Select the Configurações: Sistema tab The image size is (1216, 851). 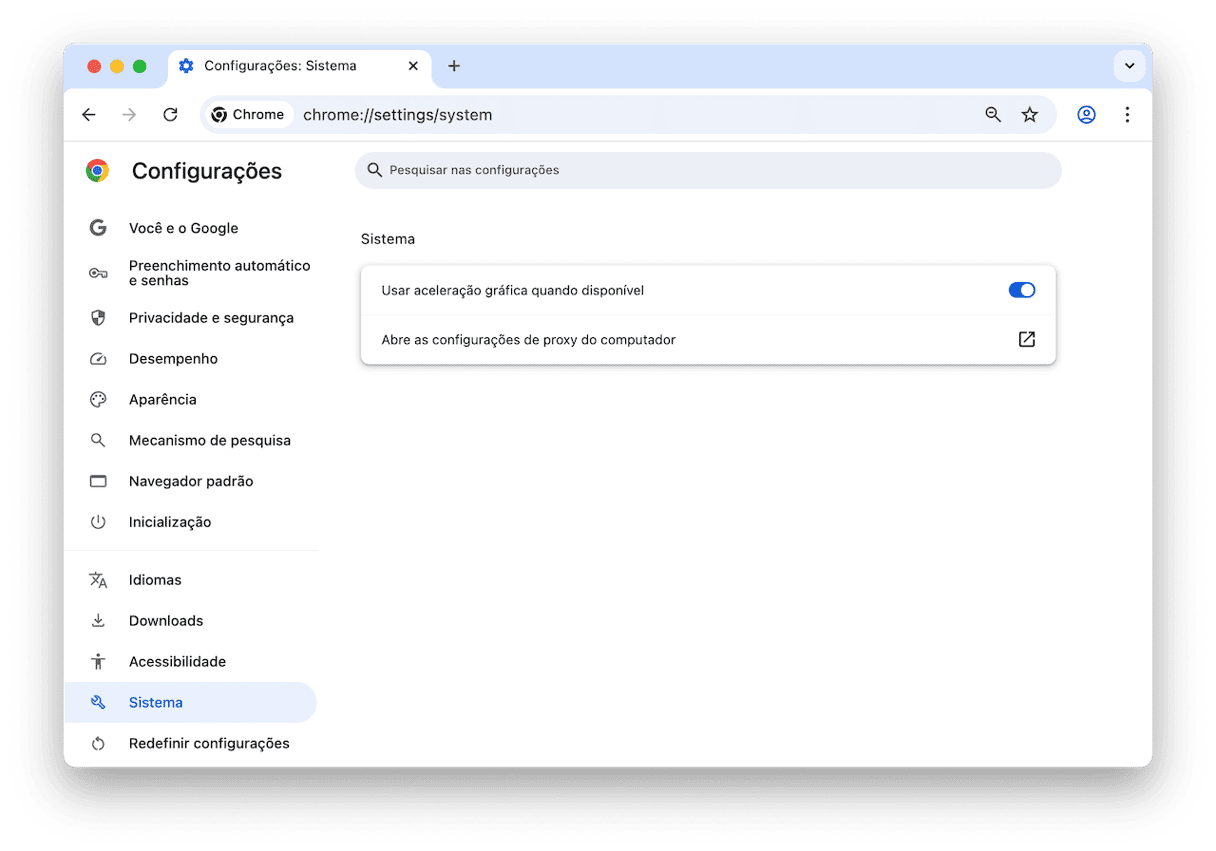[300, 66]
